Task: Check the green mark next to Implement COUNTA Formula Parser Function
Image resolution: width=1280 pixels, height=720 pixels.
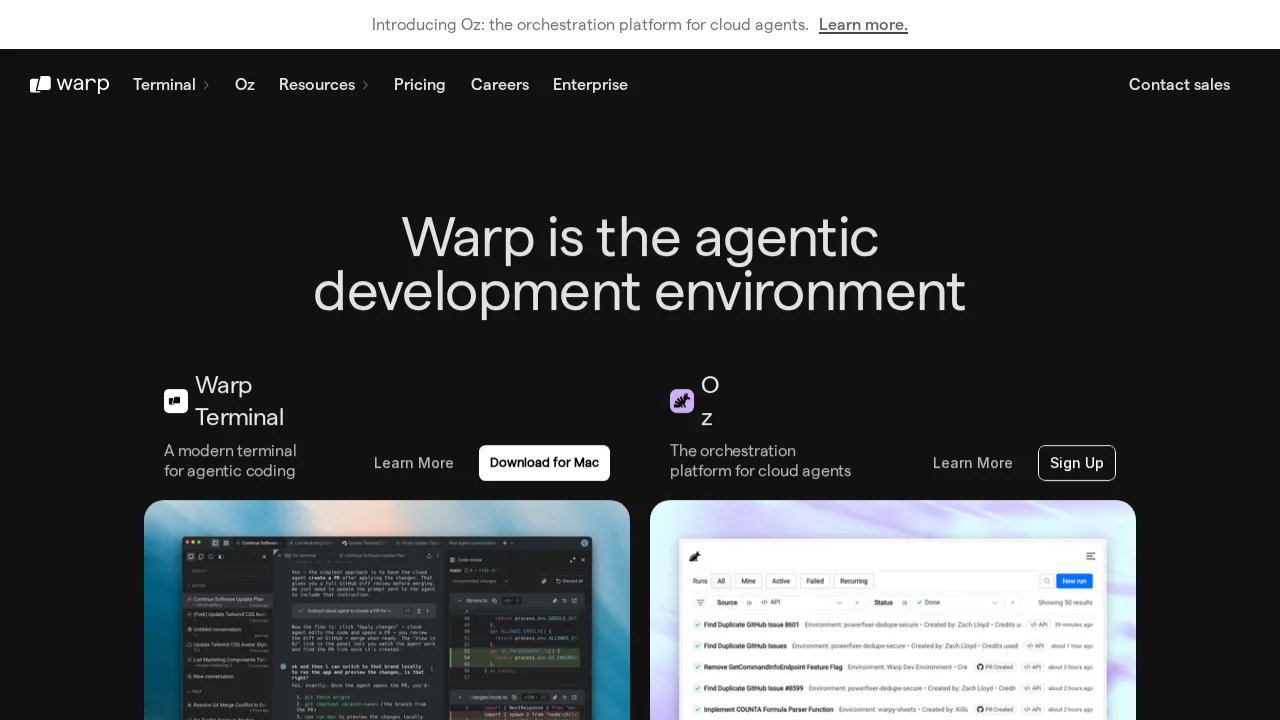Action: pyautogui.click(x=696, y=708)
